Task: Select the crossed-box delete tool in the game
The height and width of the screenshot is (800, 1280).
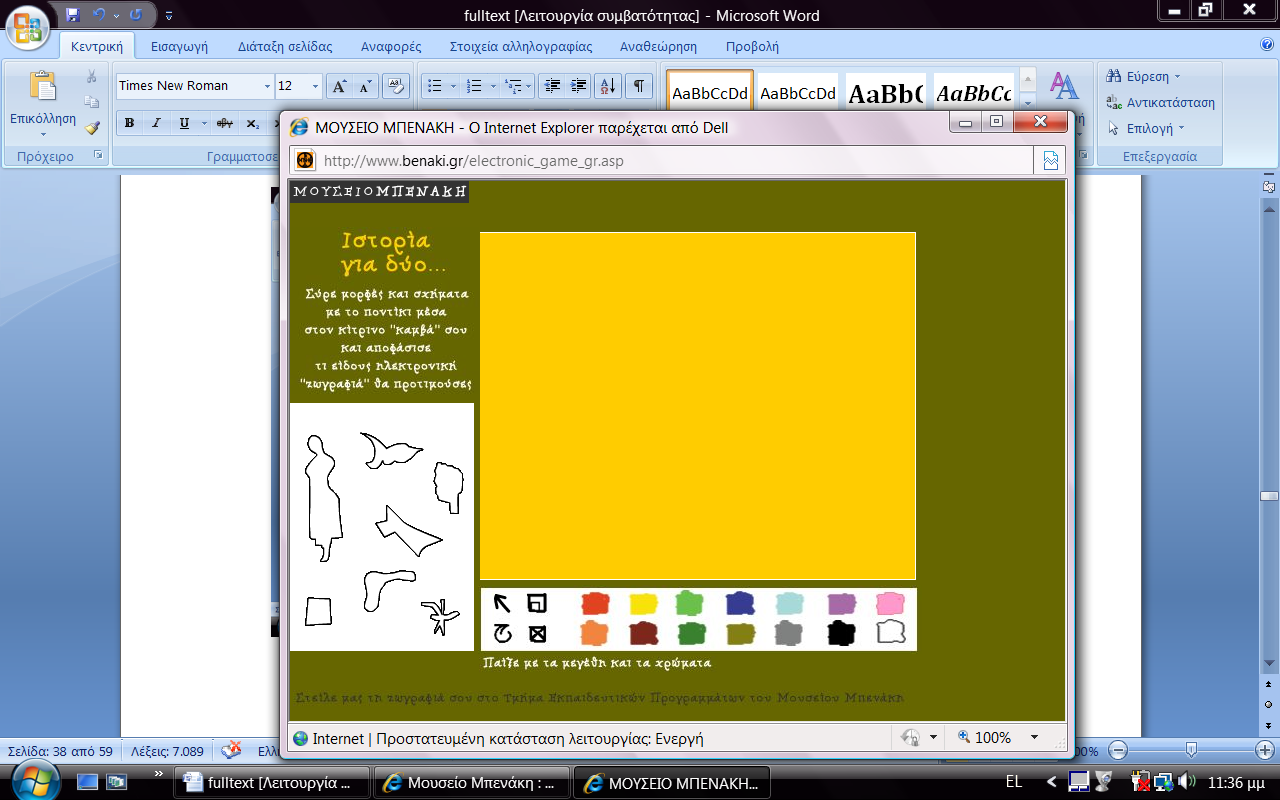Action: (537, 634)
